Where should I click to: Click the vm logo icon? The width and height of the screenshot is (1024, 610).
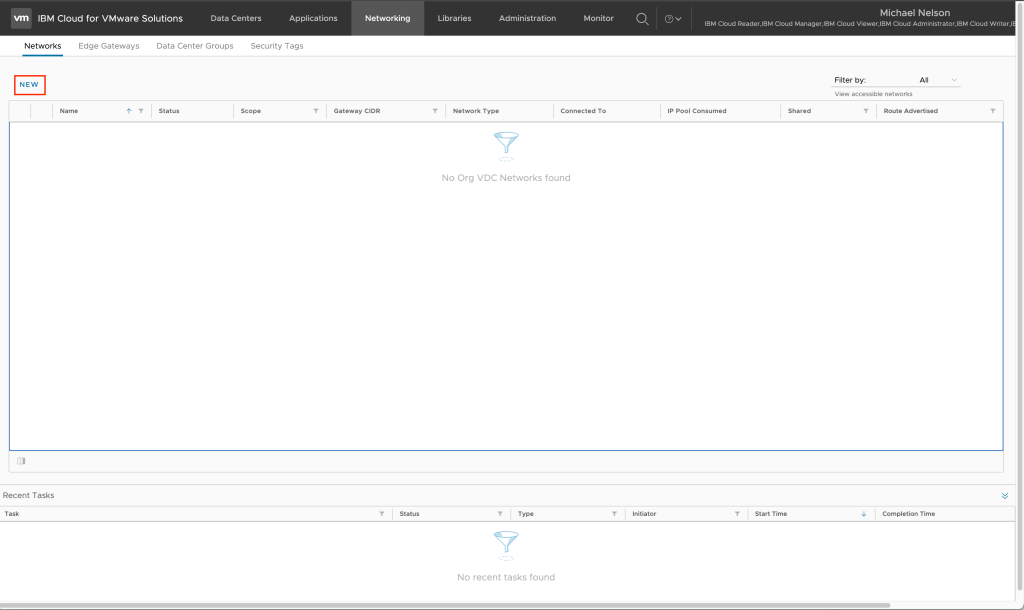20,18
